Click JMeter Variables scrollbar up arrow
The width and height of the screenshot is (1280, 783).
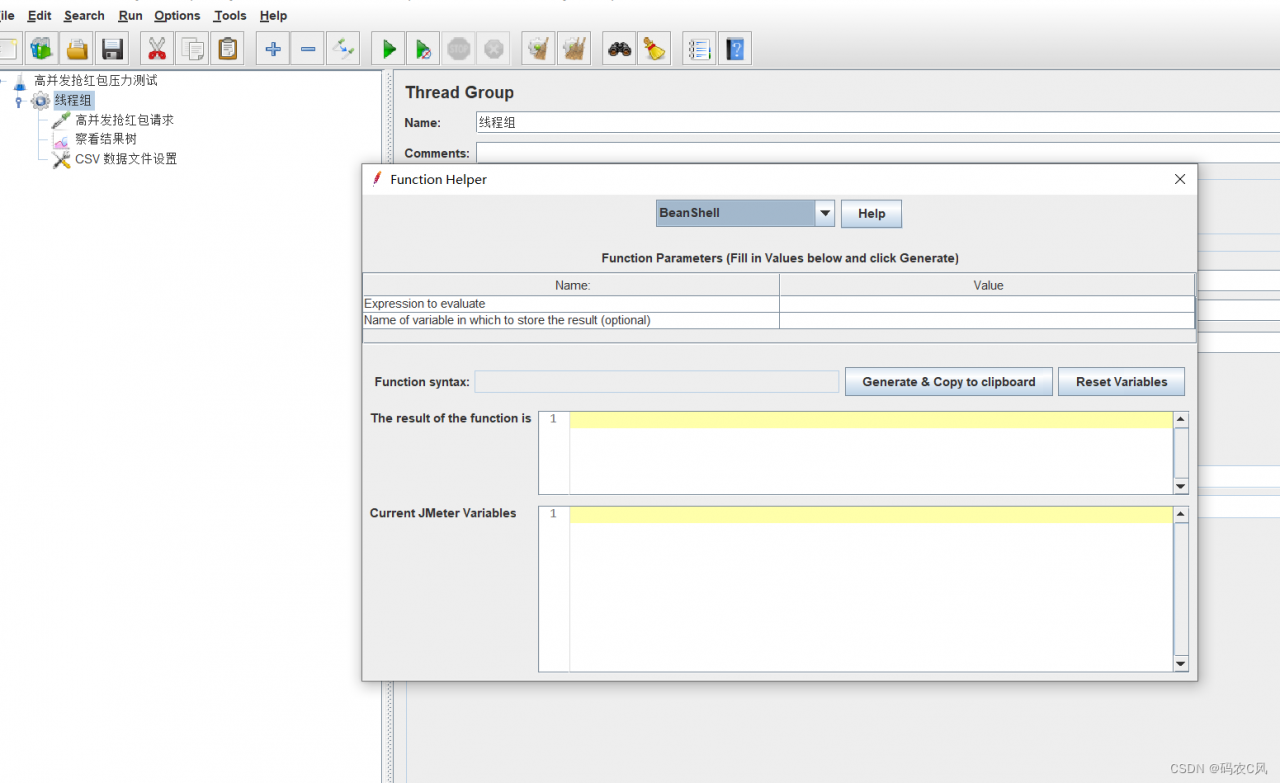pos(1181,515)
